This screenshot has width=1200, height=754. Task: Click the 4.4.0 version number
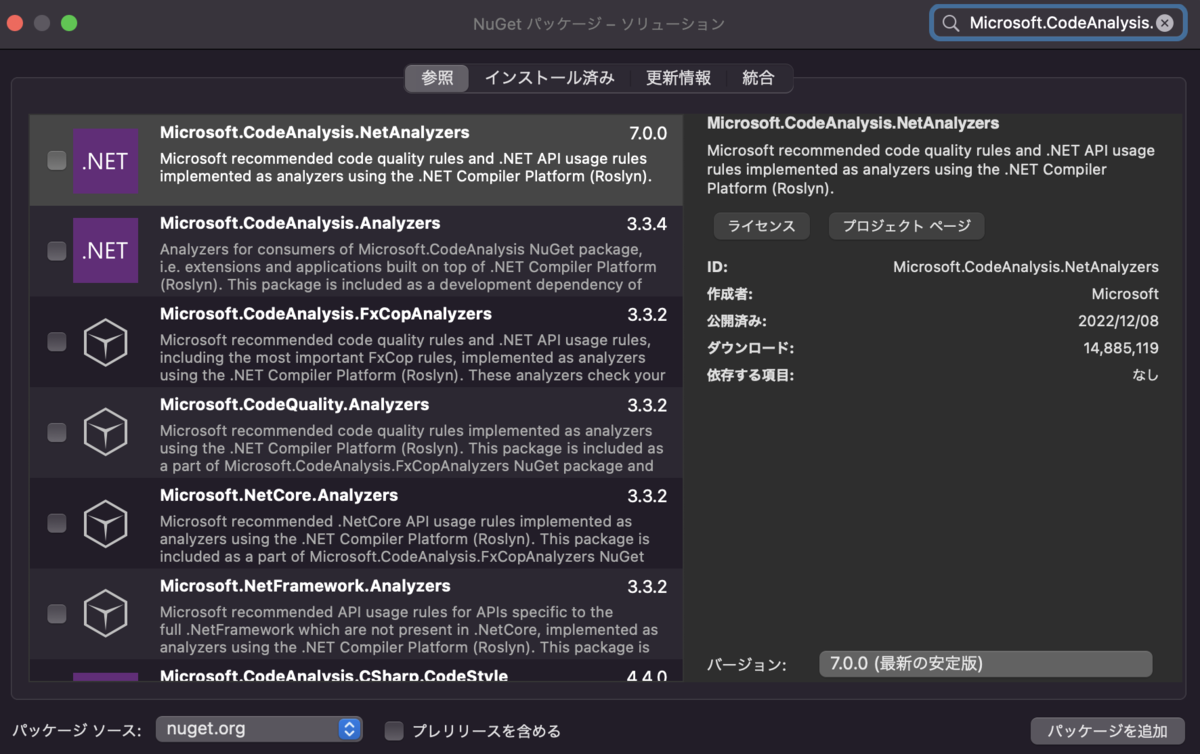[x=647, y=677]
